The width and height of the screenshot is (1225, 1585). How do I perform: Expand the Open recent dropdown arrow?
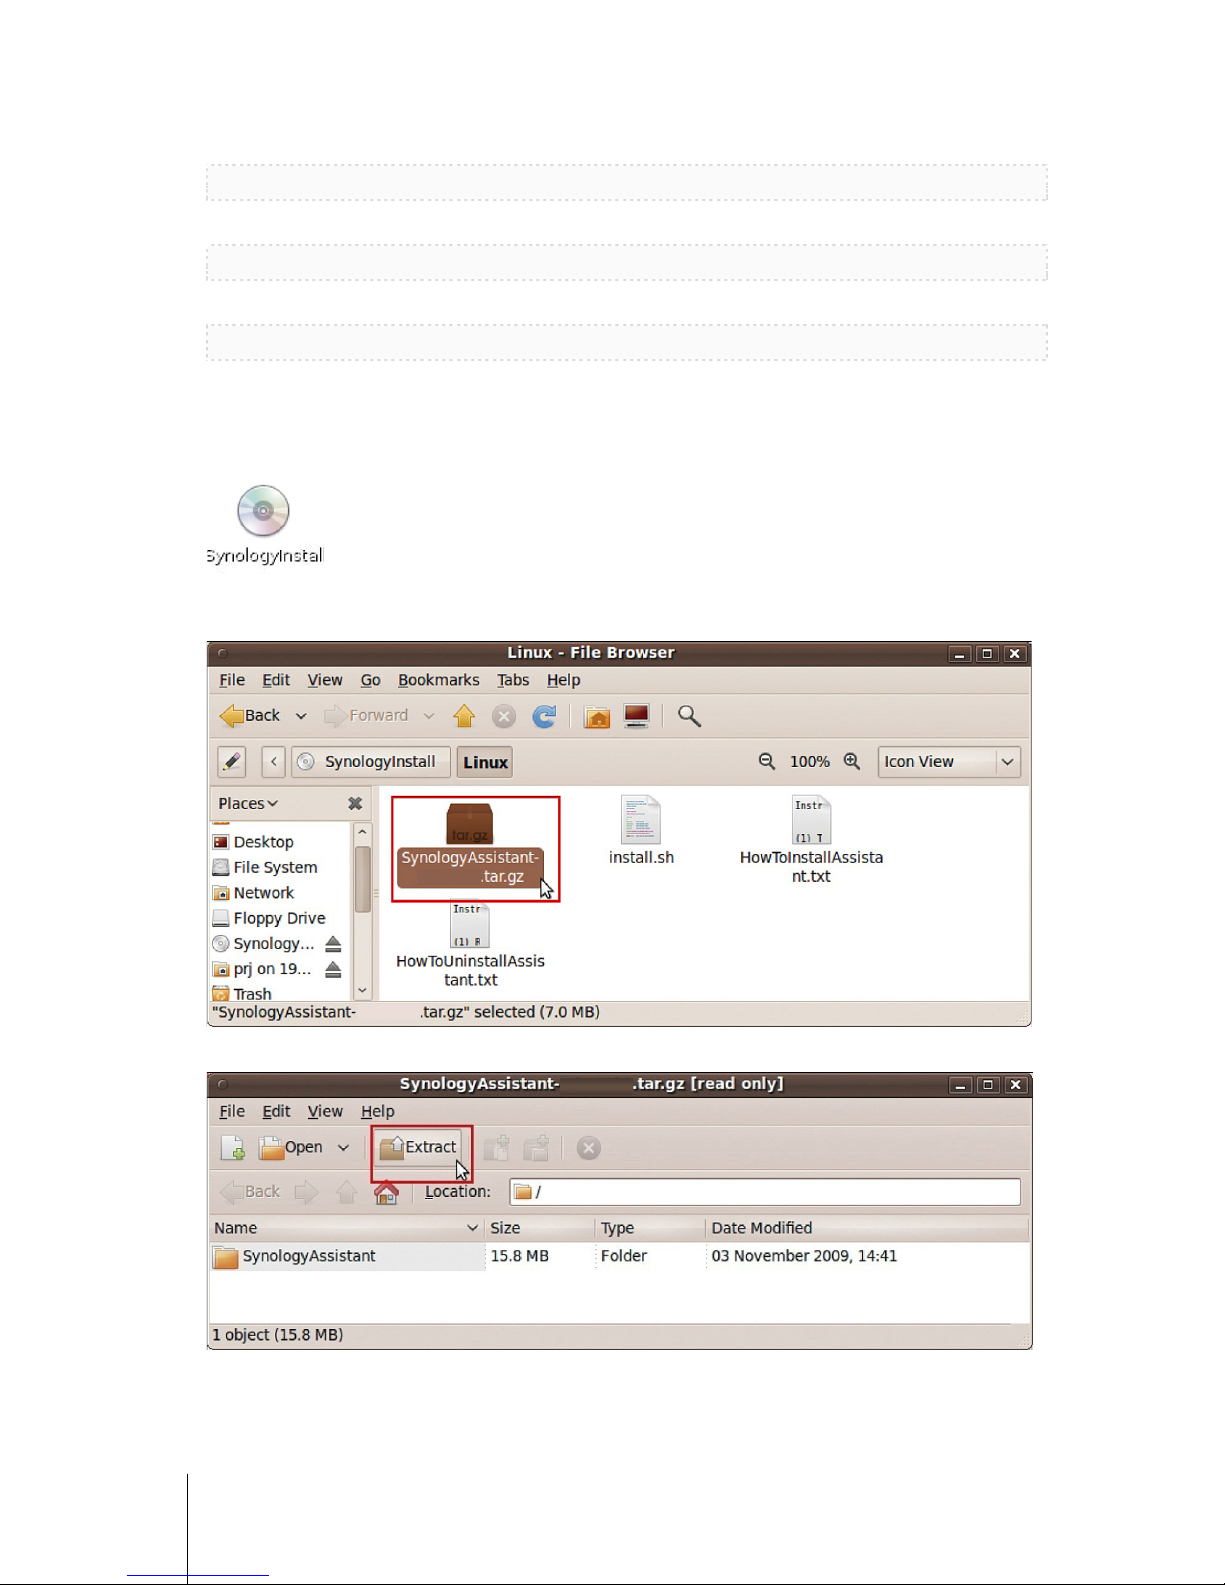tap(343, 1148)
